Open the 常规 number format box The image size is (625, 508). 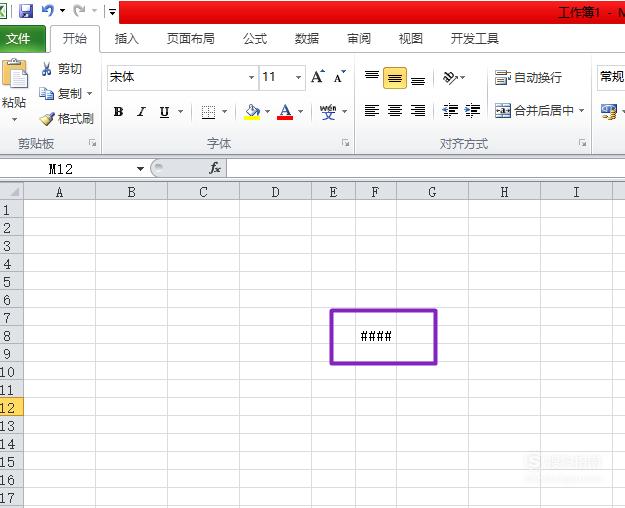[611, 77]
